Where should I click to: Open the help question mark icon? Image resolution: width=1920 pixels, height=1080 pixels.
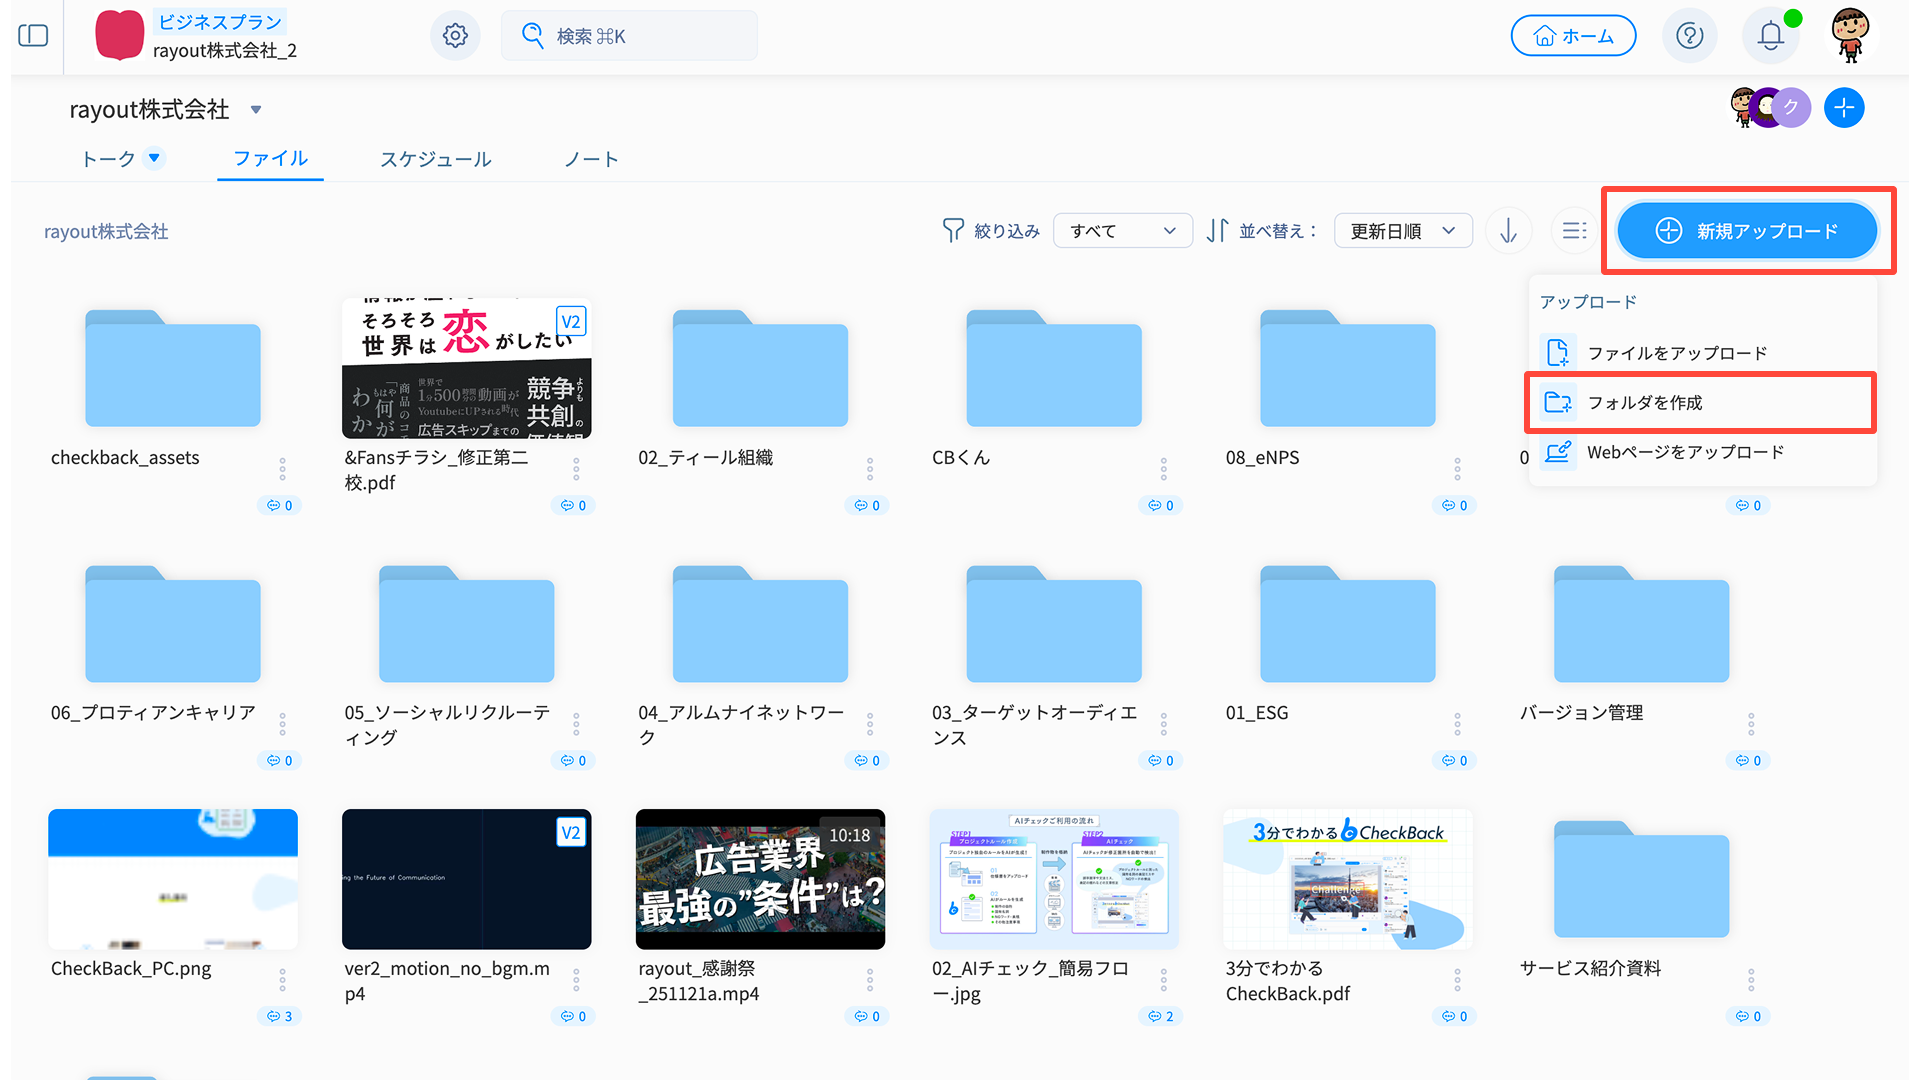pyautogui.click(x=1689, y=36)
